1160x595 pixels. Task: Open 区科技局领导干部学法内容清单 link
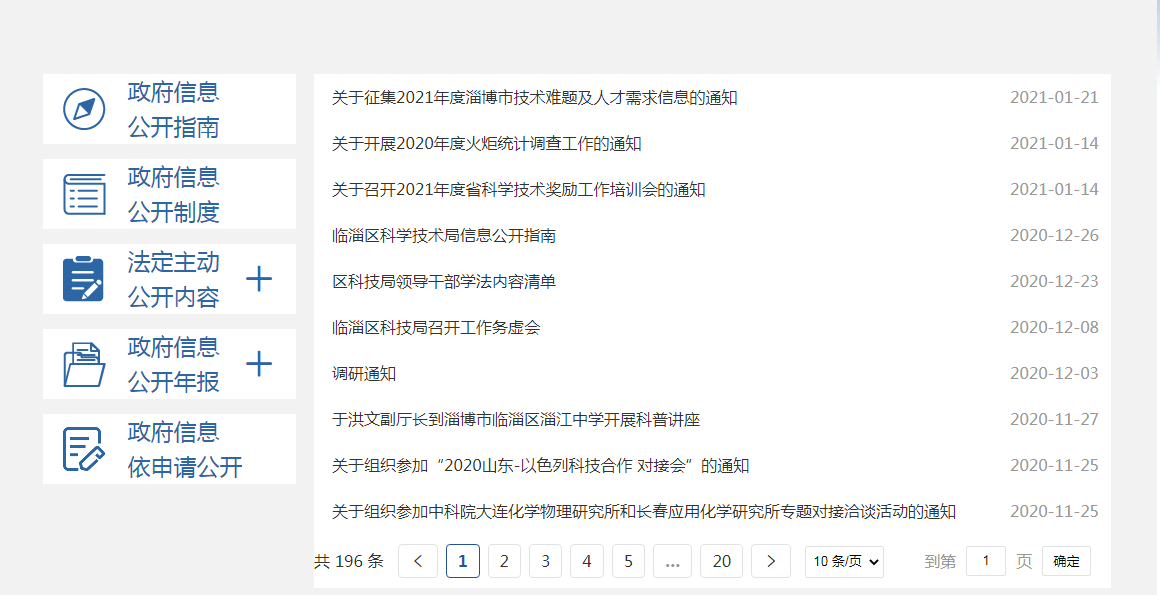coord(444,282)
